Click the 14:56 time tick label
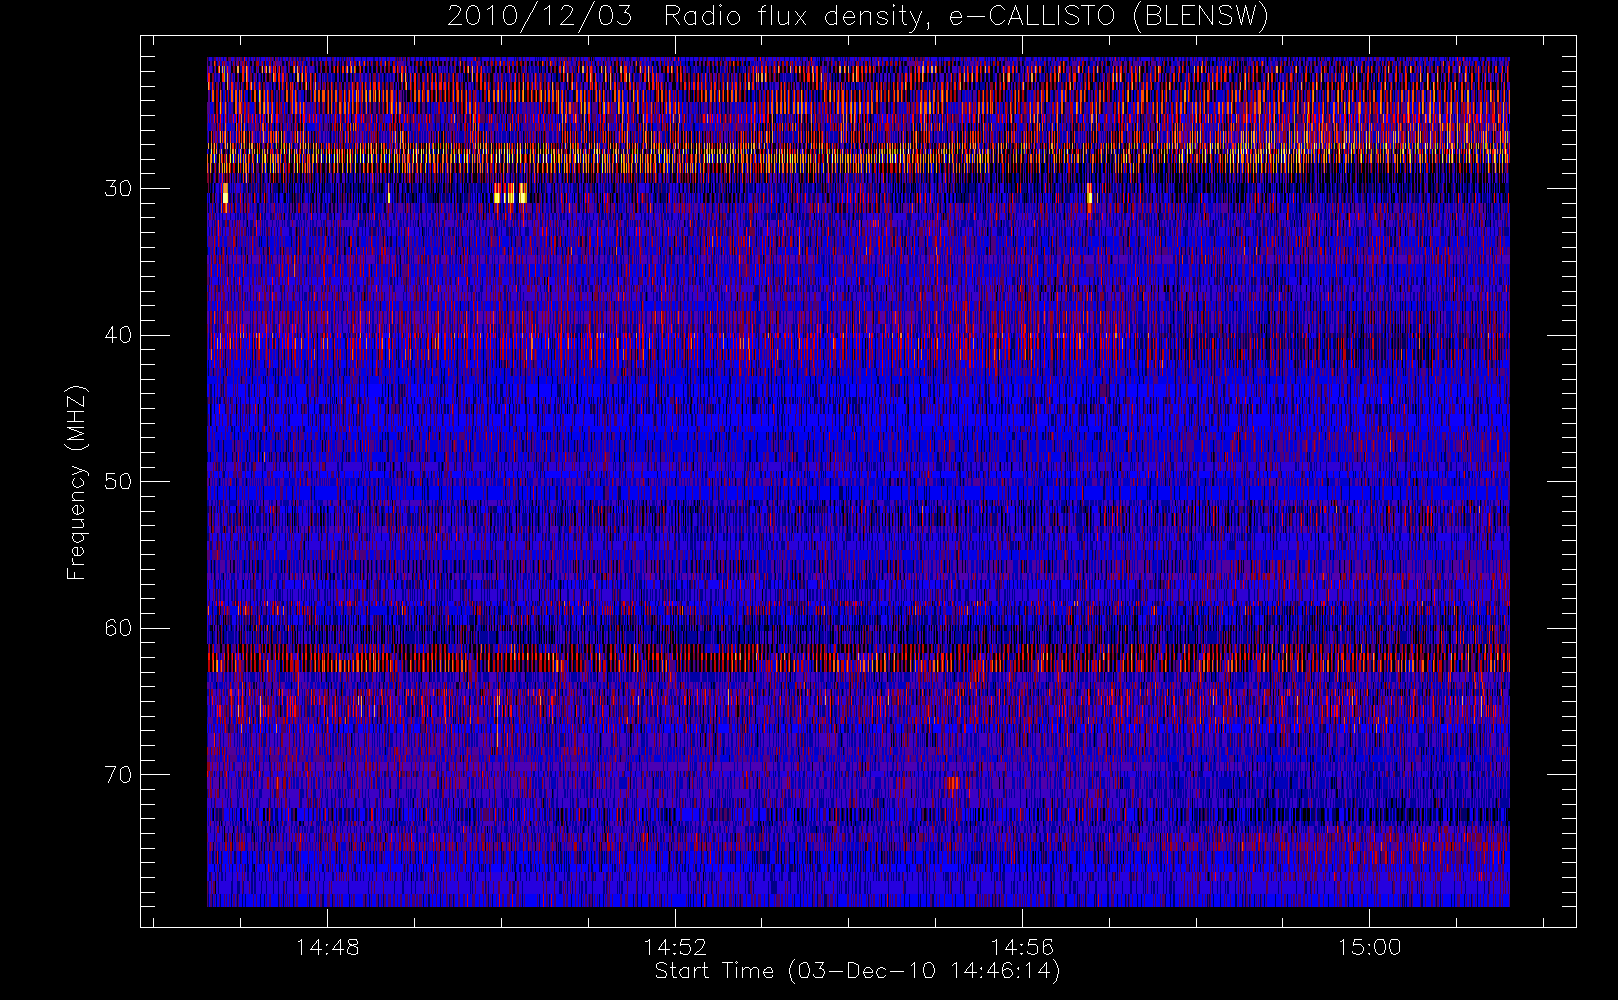 [x=1022, y=947]
